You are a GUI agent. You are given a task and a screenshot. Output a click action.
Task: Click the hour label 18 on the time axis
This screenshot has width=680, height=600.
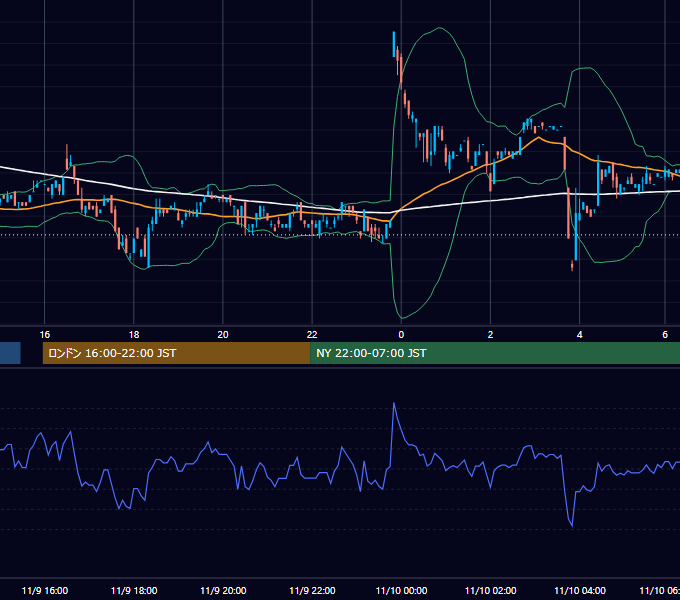[134, 335]
